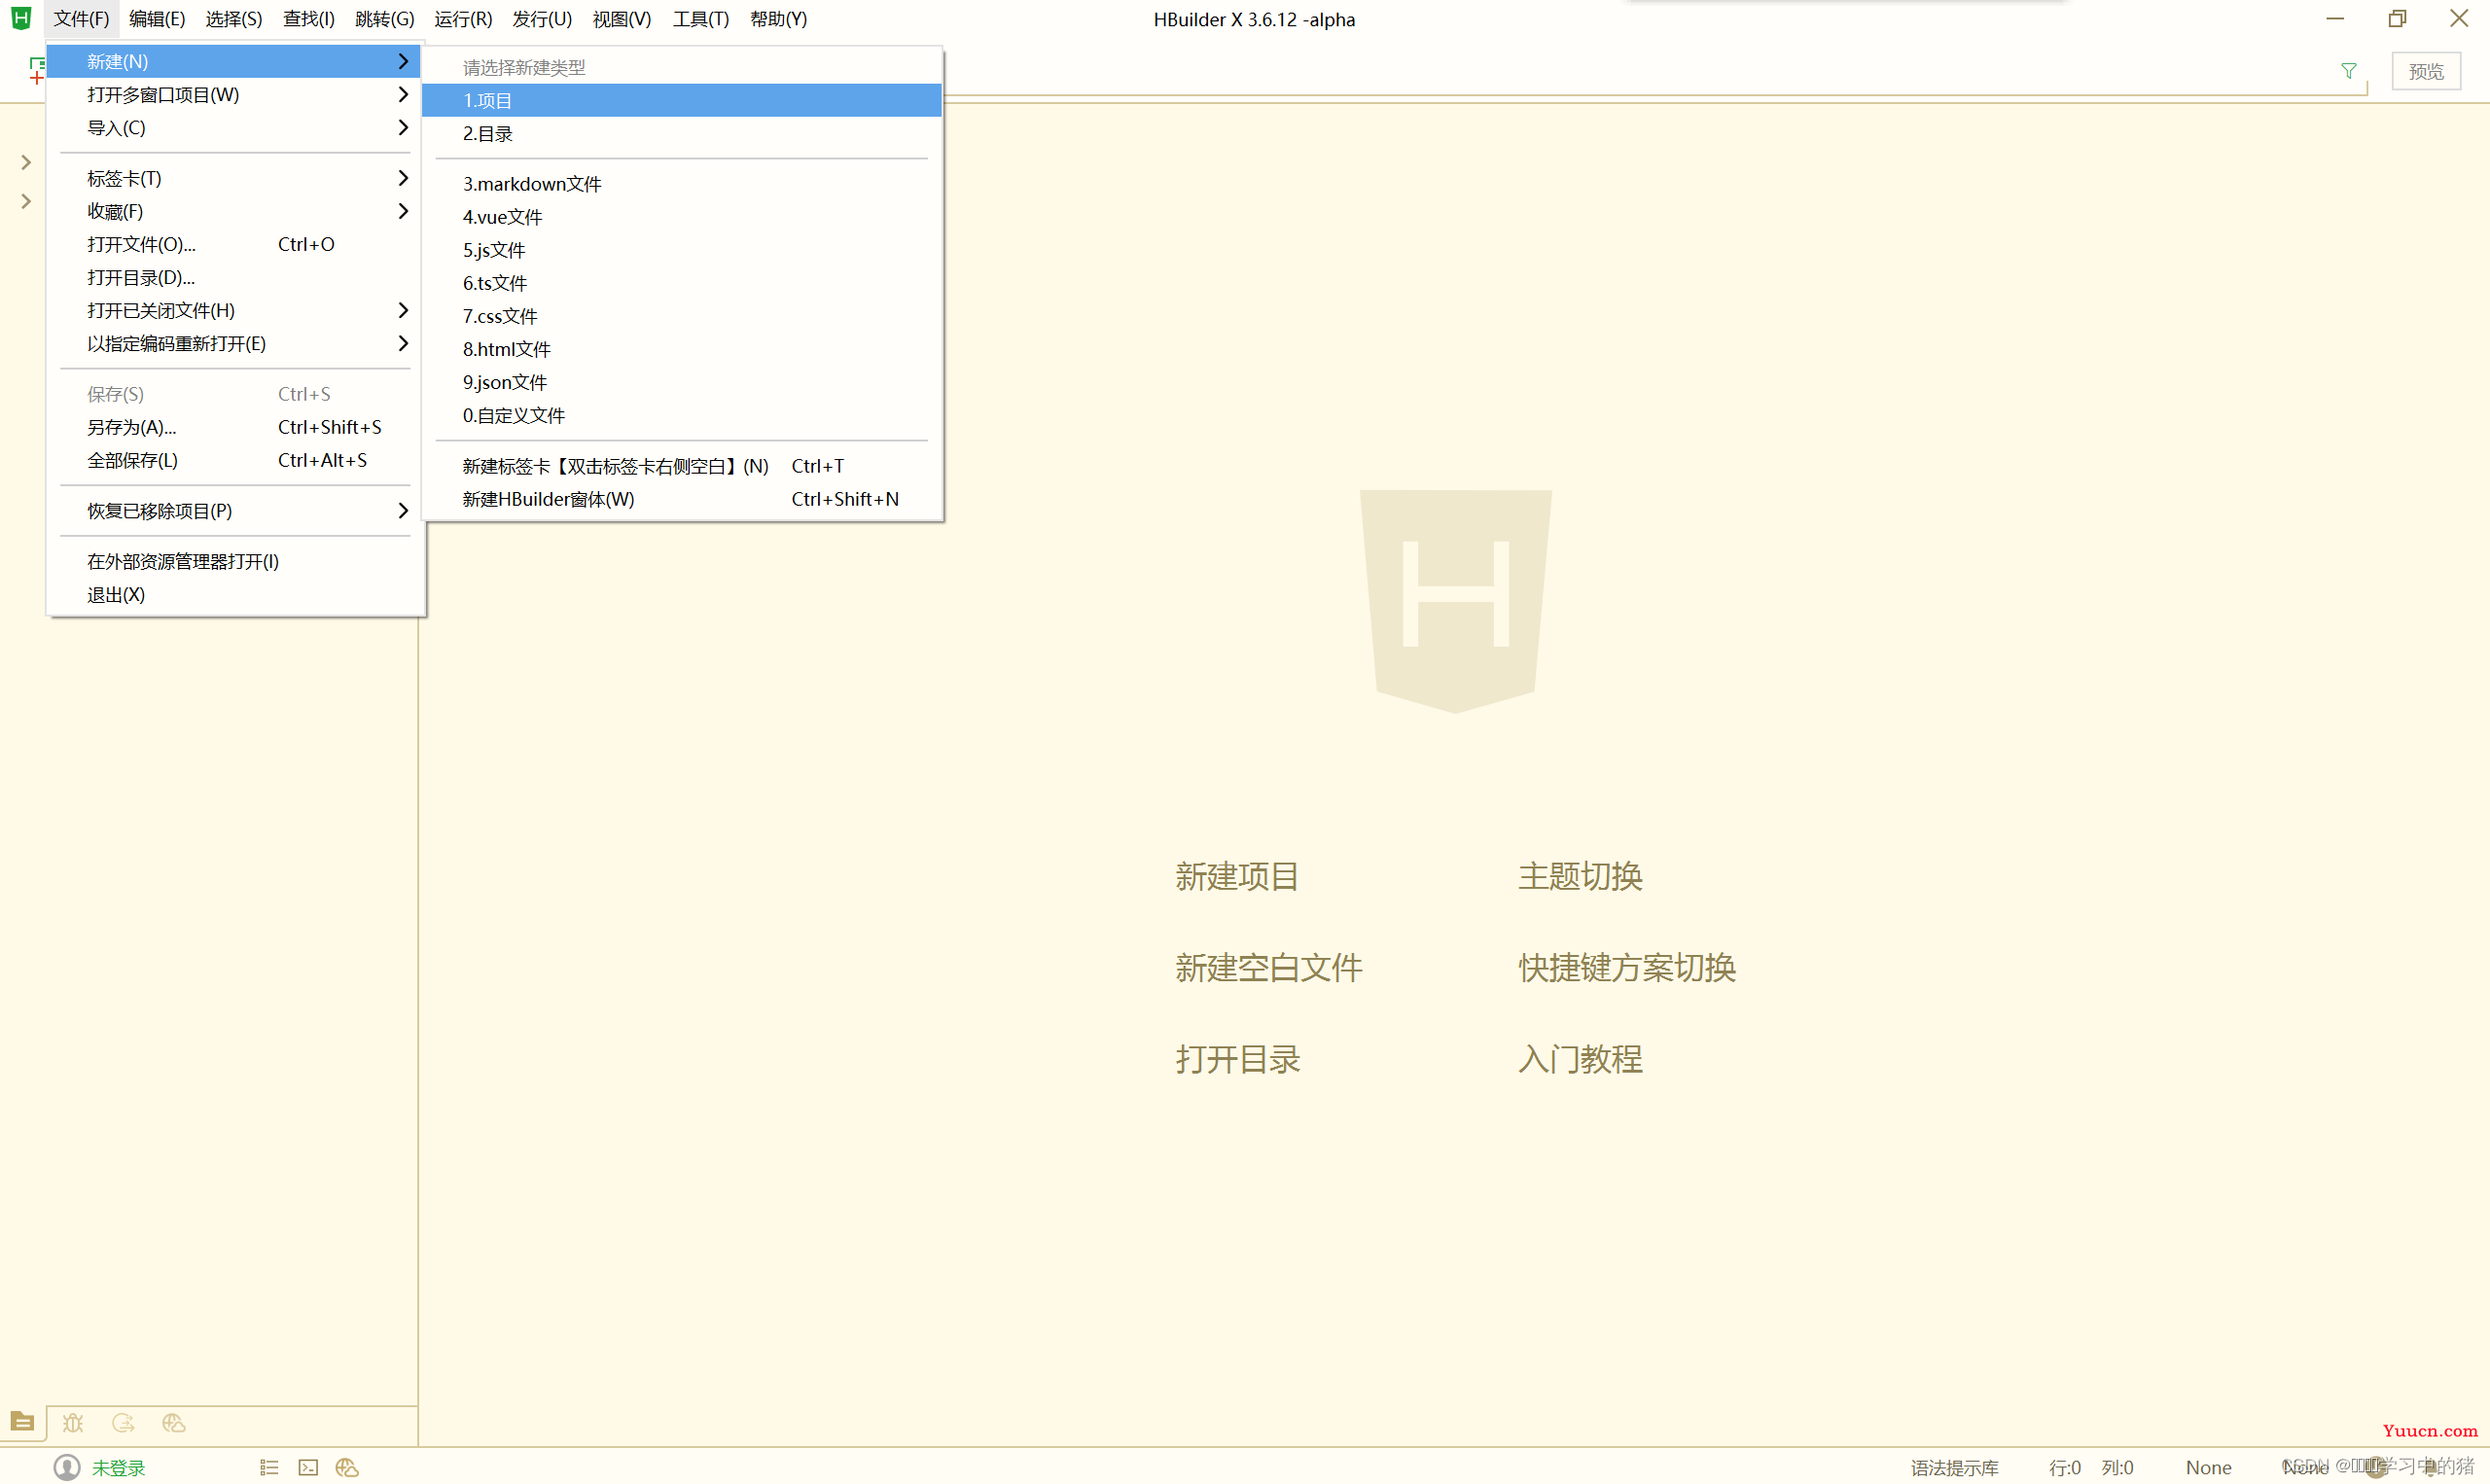This screenshot has height=1484, width=2490.
Task: Click 新建空白文件 on welcome screen
Action: [1269, 967]
